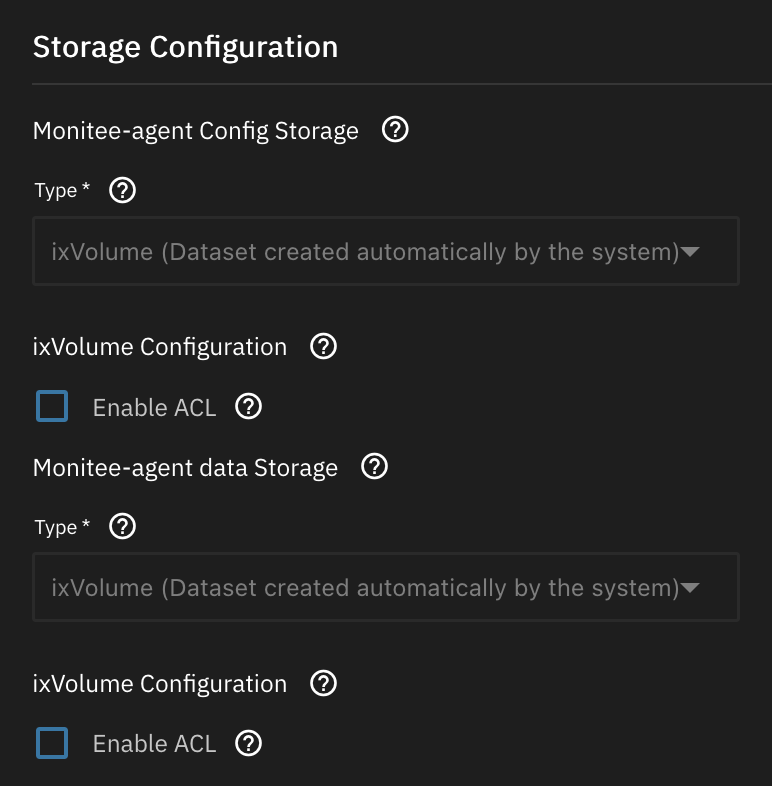Show help tooltip for Config Storage Type
The width and height of the screenshot is (772, 786).
click(x=122, y=190)
